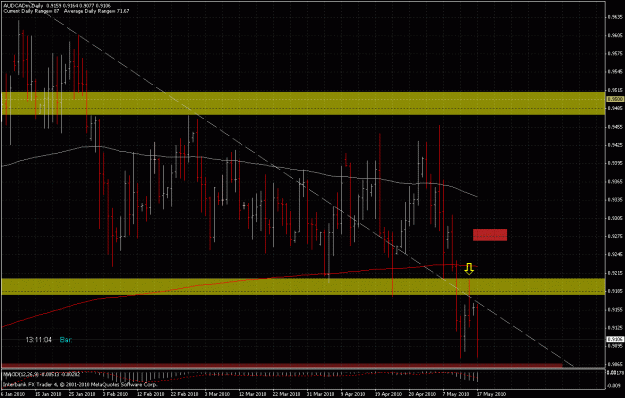625x398 pixels.
Task: Click the MACD(12,26,9) indicator label
Action: [42, 374]
